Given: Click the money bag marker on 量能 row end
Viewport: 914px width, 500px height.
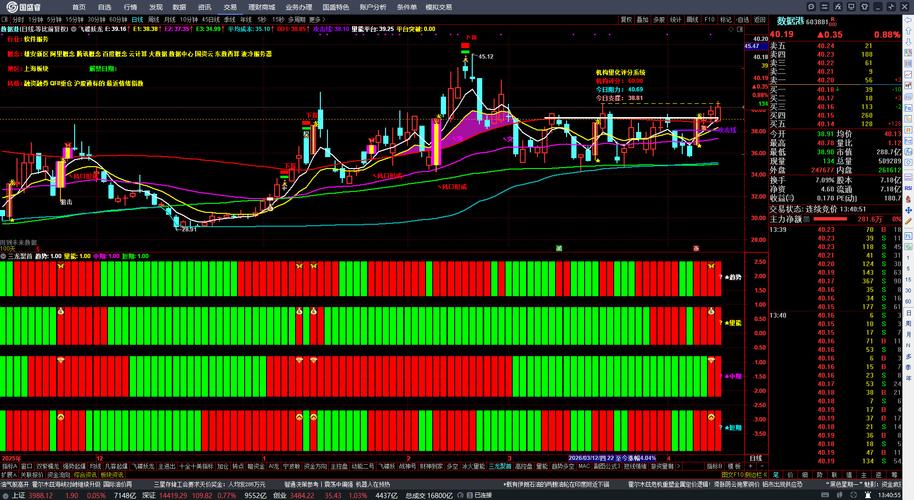Looking at the screenshot, I should coord(711,312).
